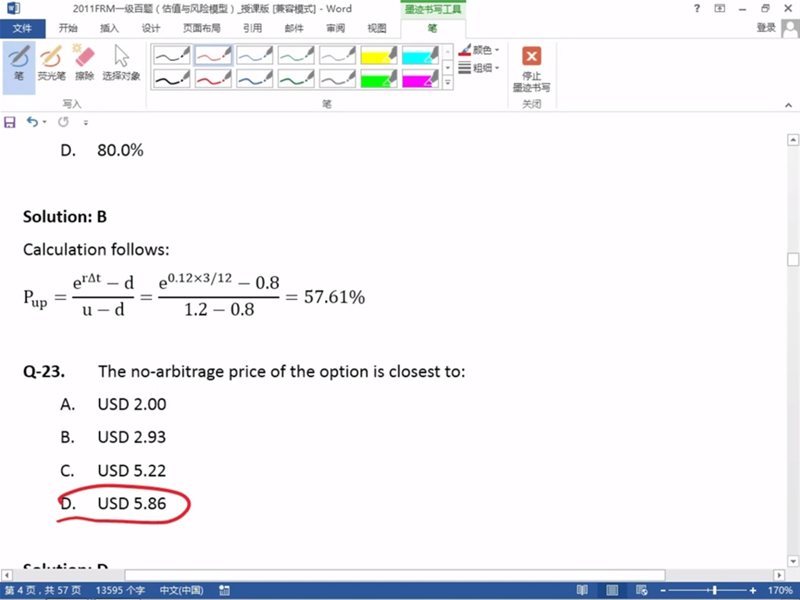This screenshot has width=800, height=600.
Task: Open Word Help question mark icon
Action: [696, 9]
